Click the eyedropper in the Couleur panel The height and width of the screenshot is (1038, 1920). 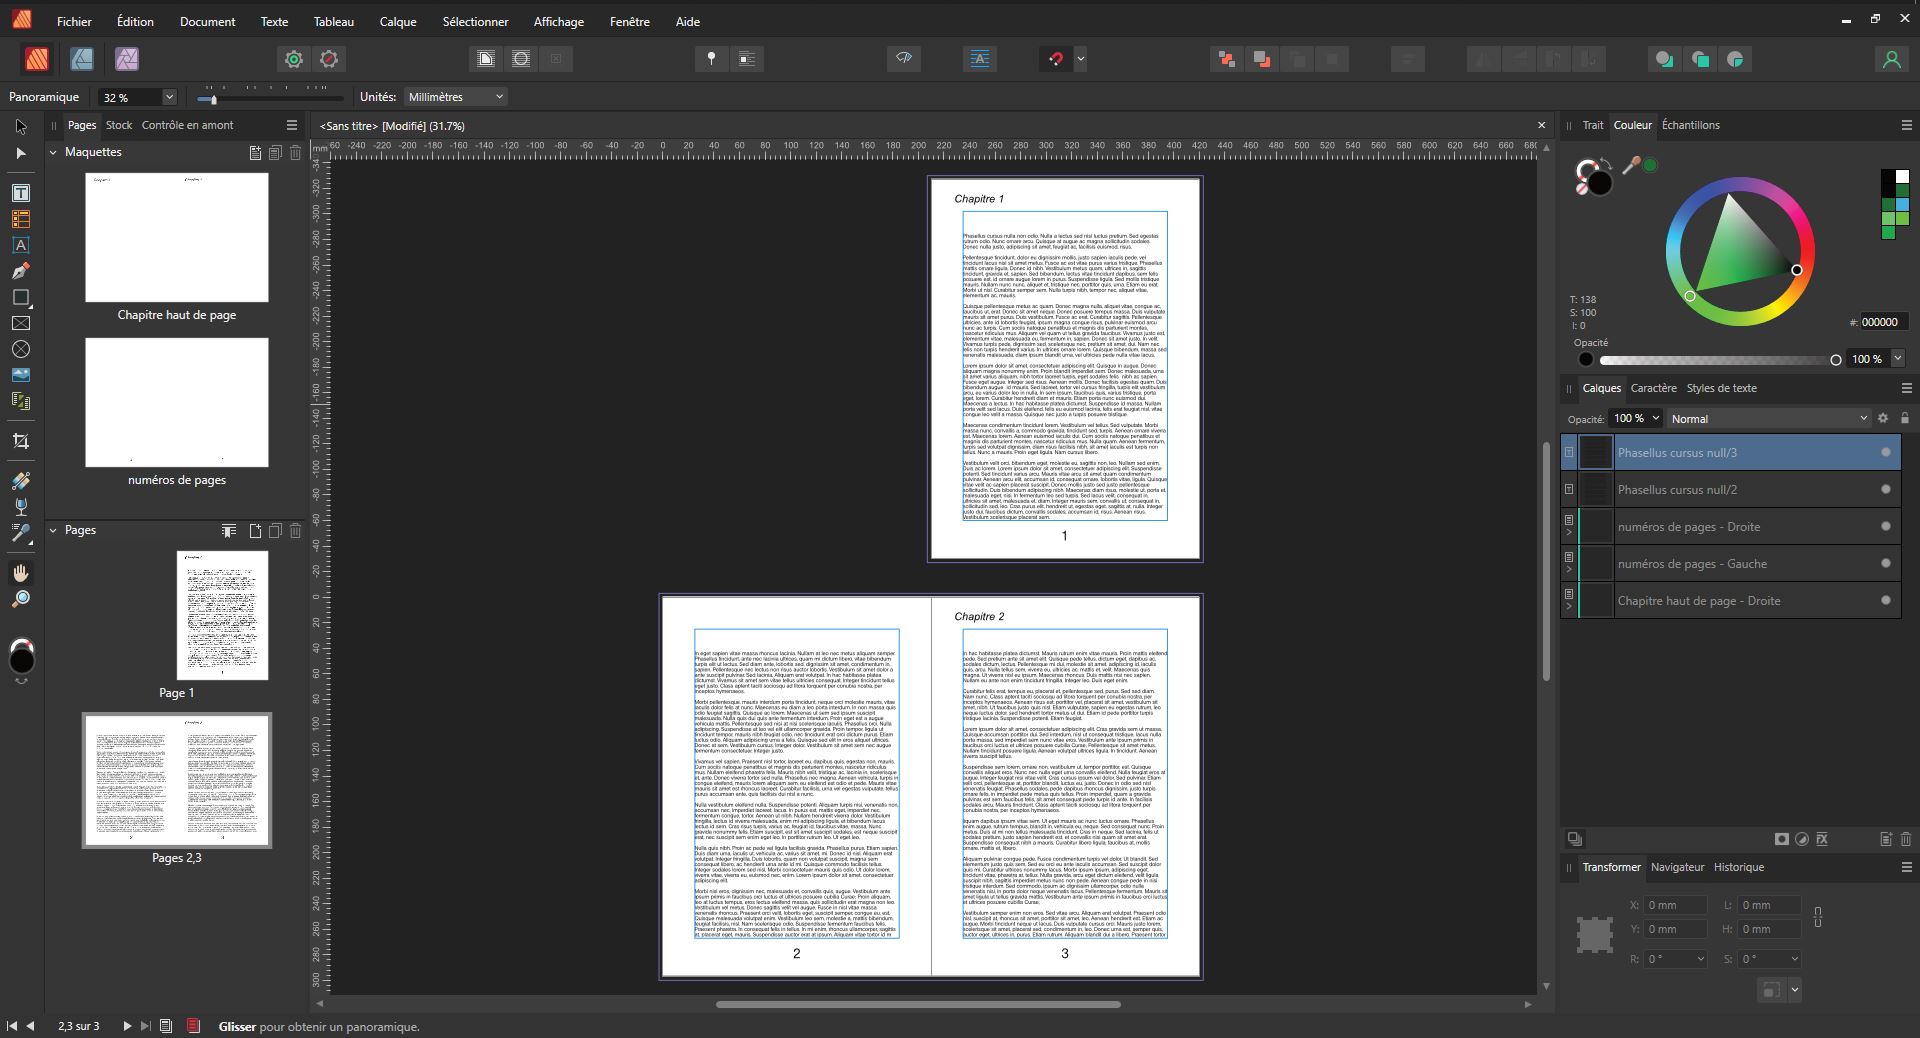pyautogui.click(x=1631, y=165)
